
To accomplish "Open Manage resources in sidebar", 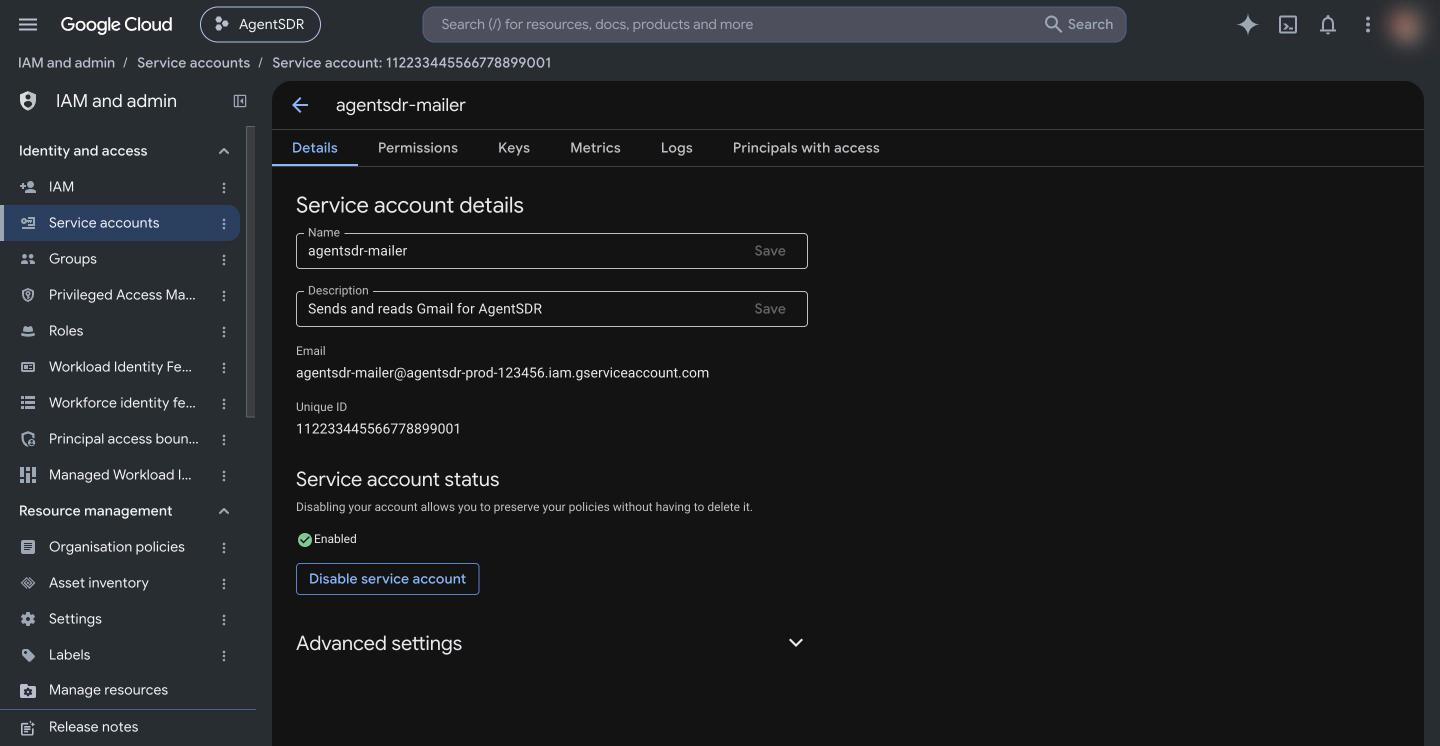I will click(x=122, y=690).
